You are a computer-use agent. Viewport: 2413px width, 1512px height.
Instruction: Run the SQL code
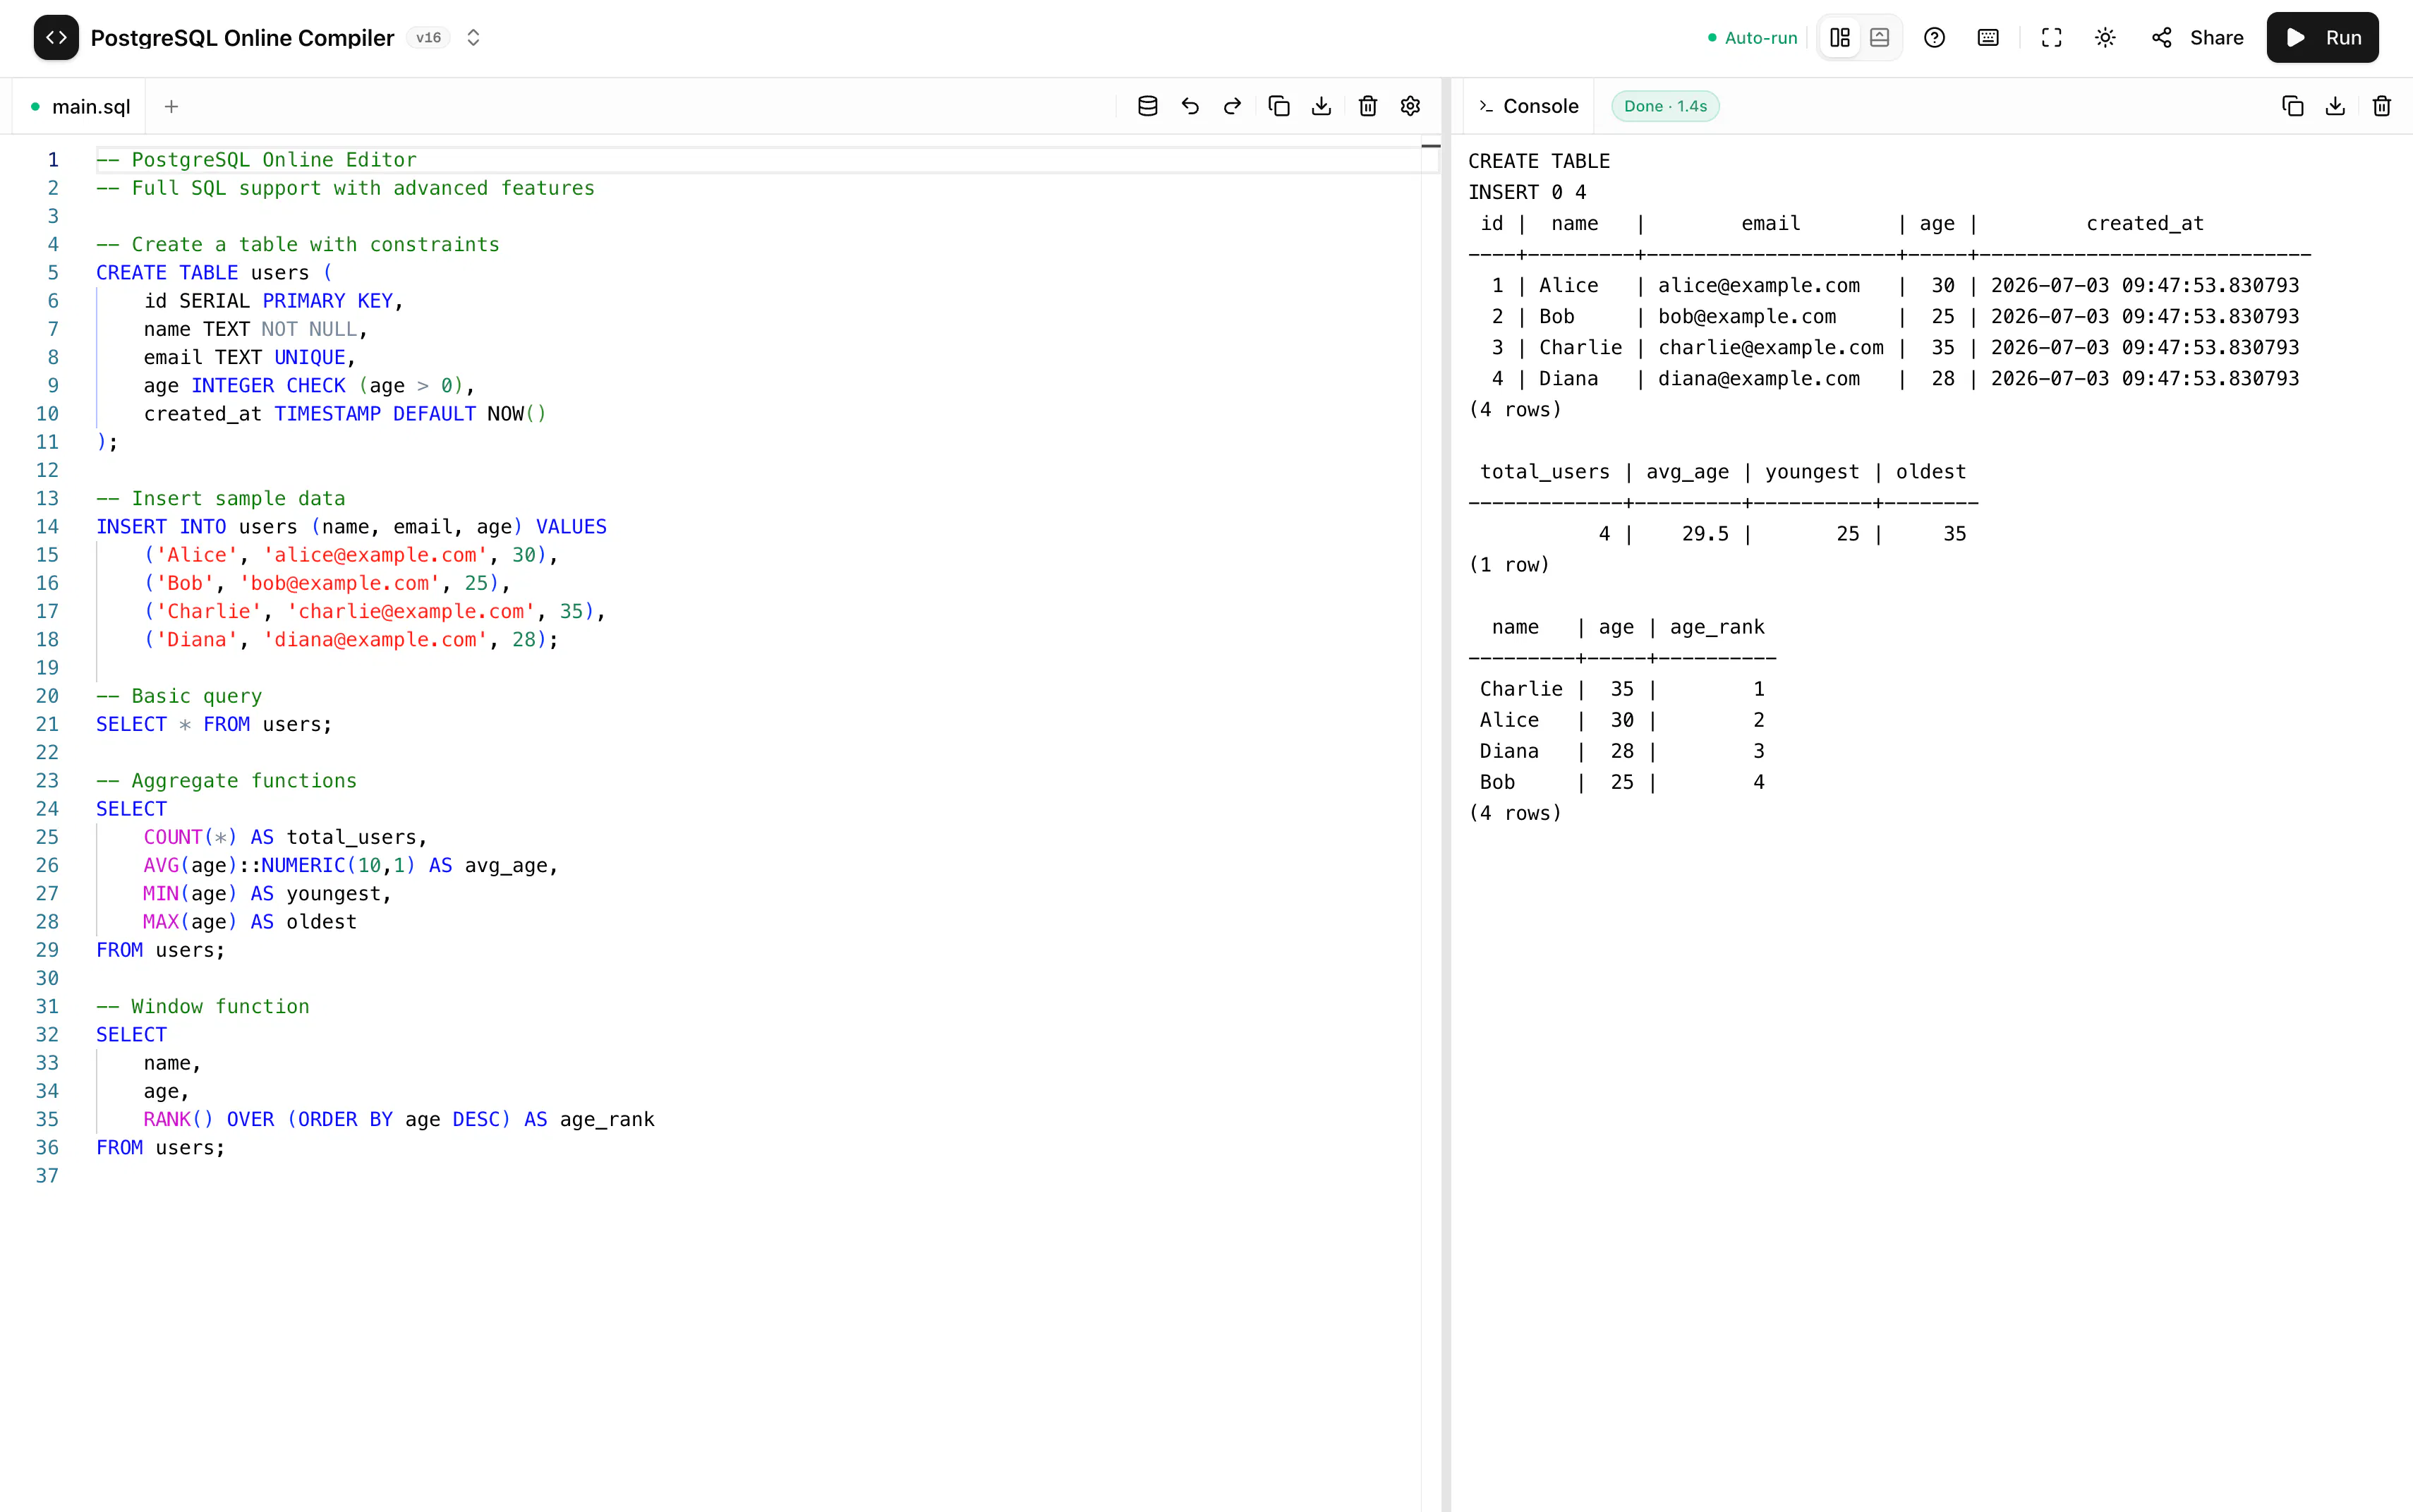coord(2323,38)
